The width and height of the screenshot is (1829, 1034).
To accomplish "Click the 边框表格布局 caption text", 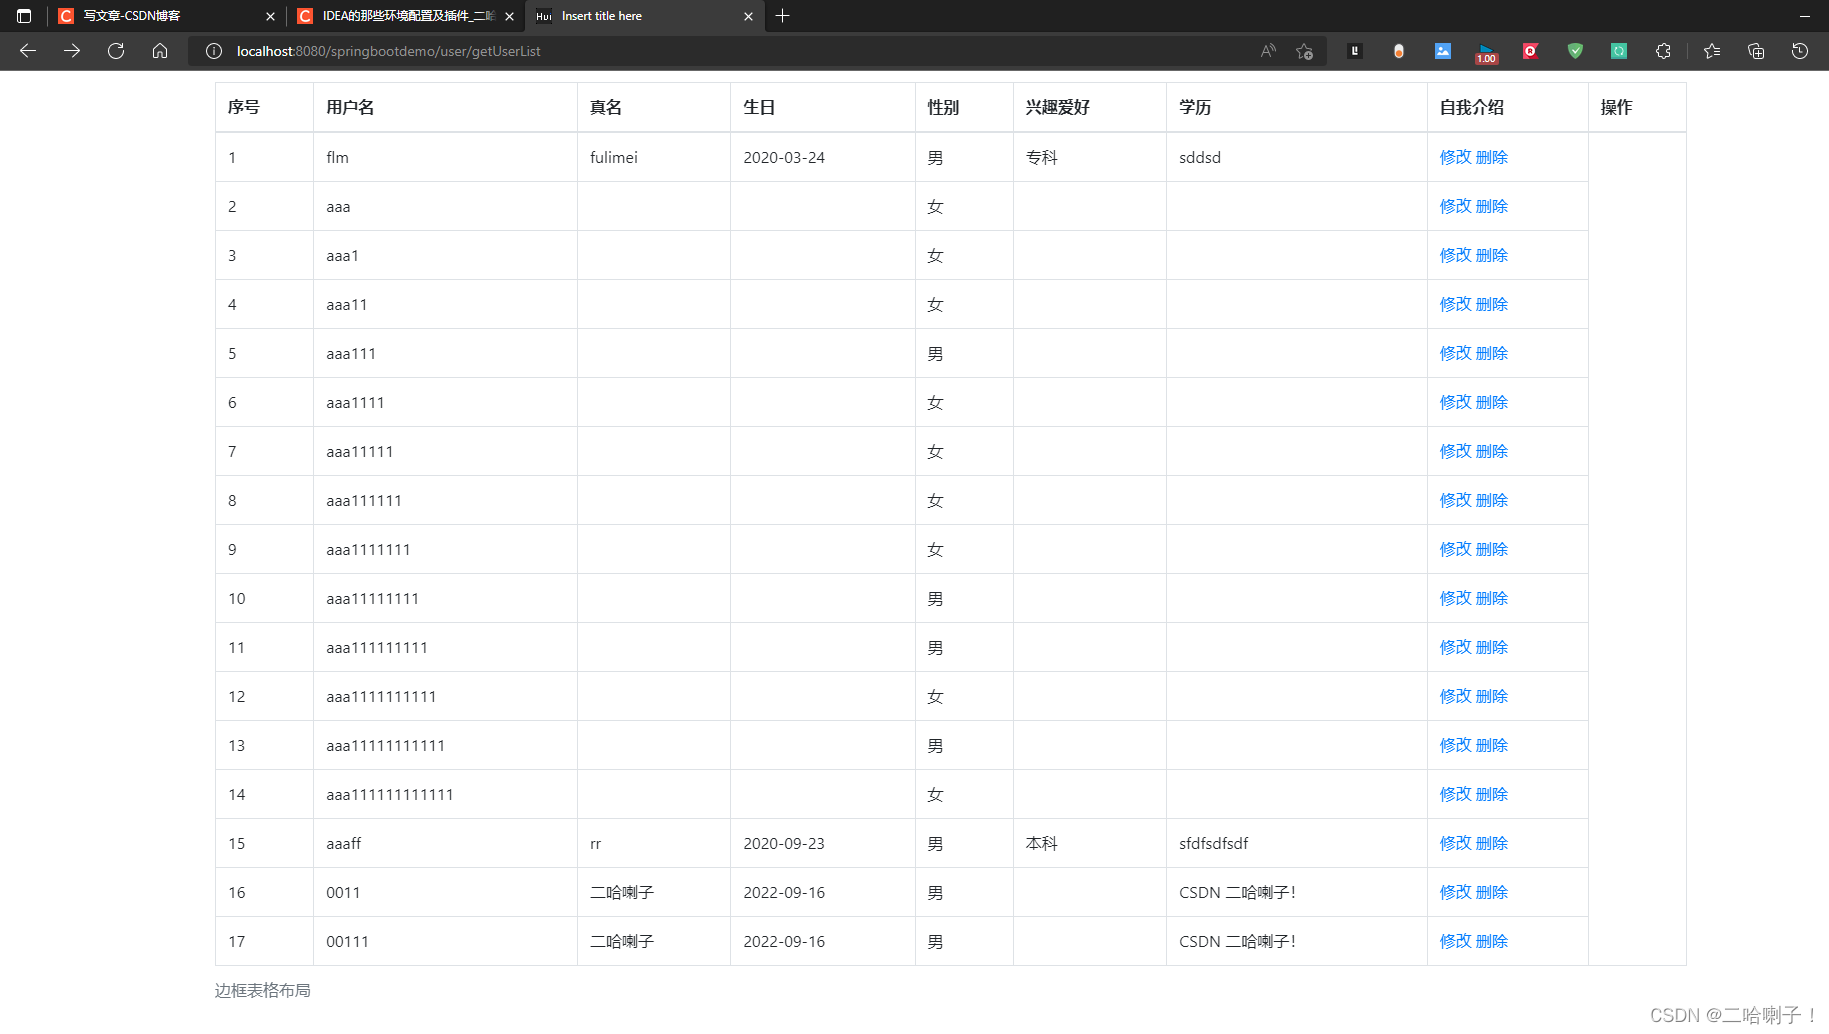I will click(x=263, y=990).
